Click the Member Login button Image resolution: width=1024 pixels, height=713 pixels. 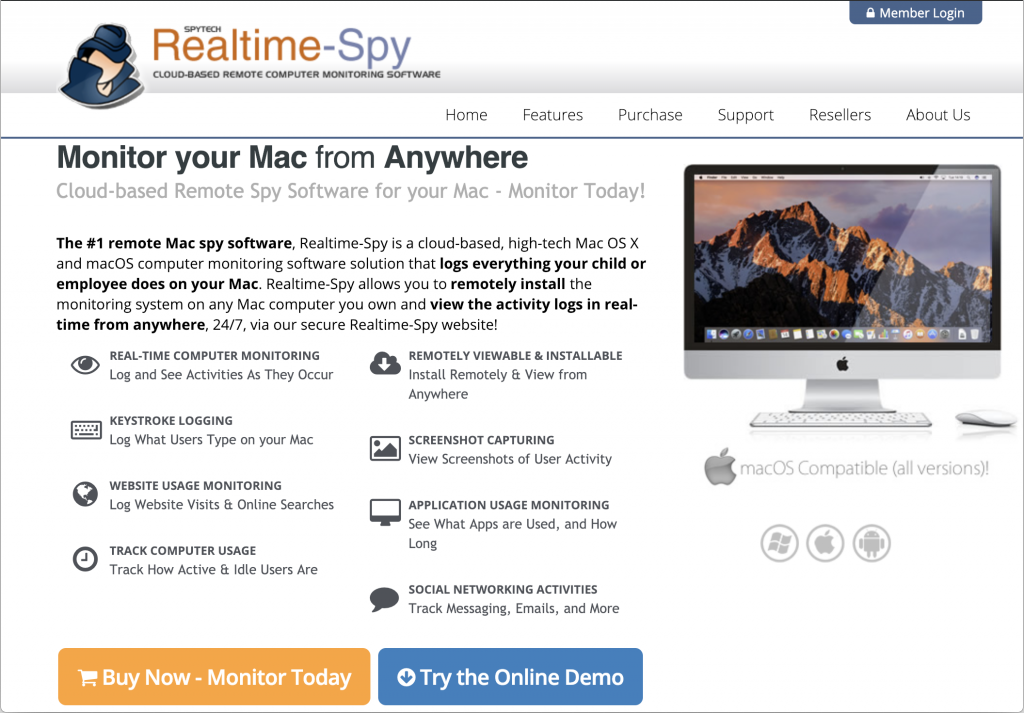(915, 12)
